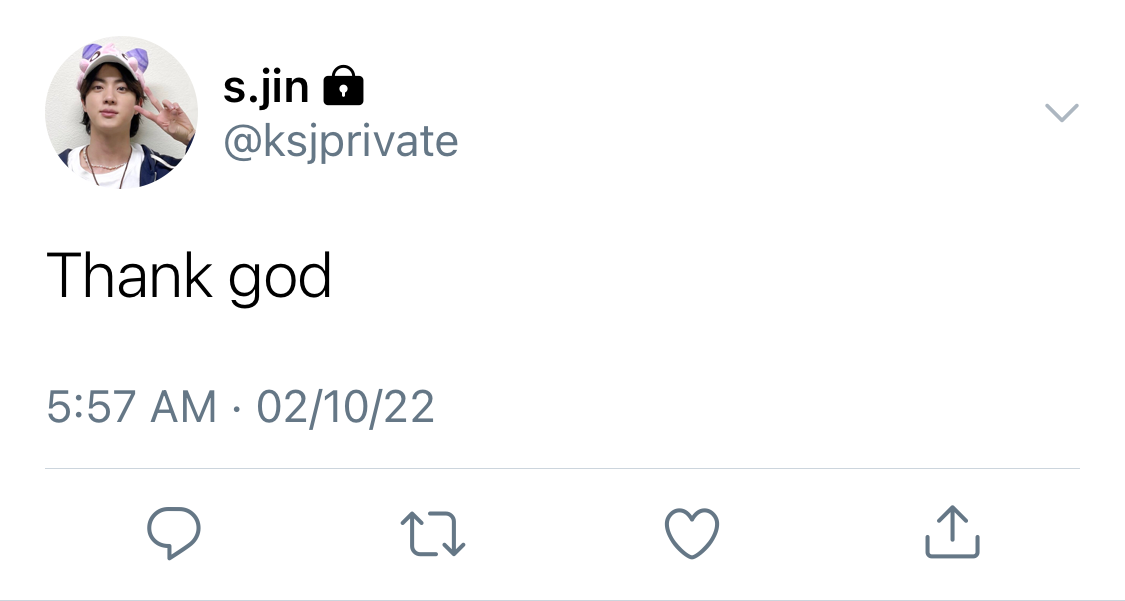The width and height of the screenshot is (1125, 601).
Task: Open the @ksjprivate handle
Action: (341, 141)
